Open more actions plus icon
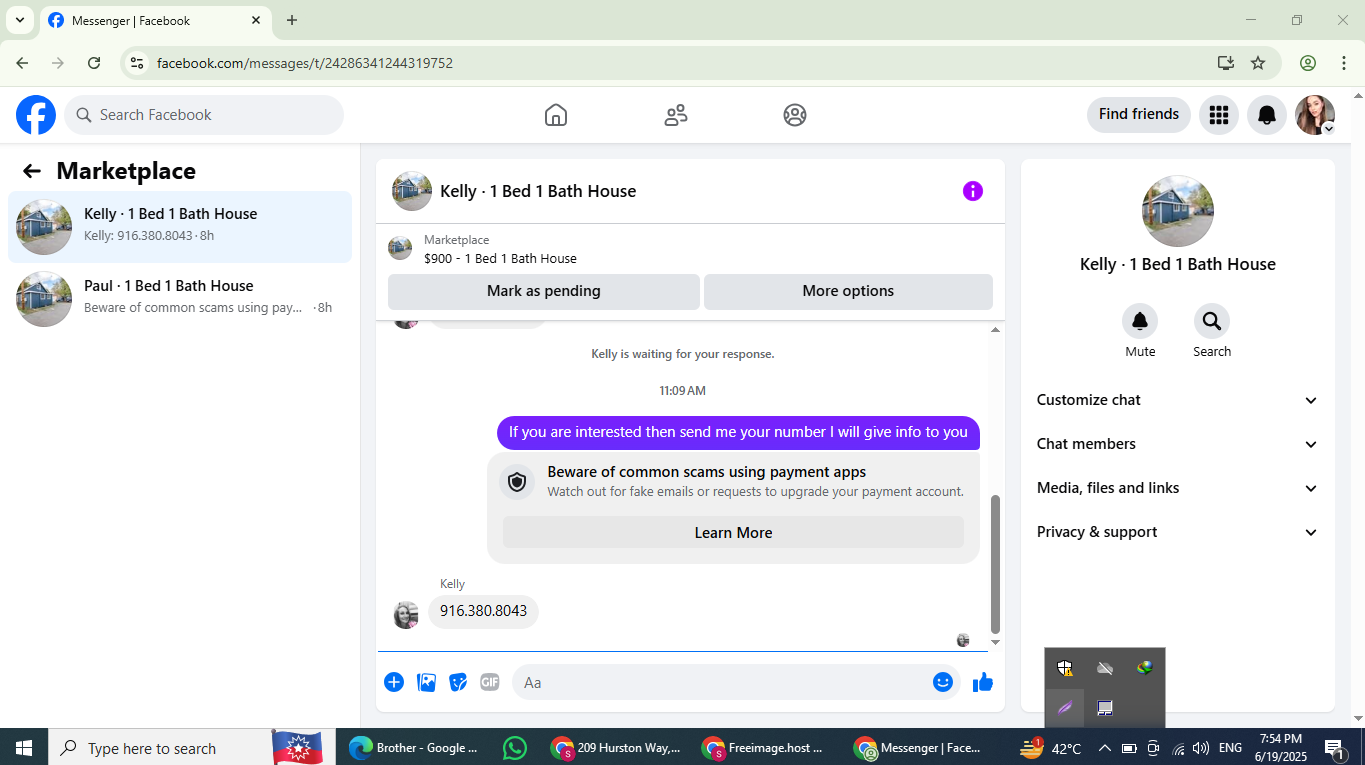This screenshot has height=765, width=1365. point(394,682)
